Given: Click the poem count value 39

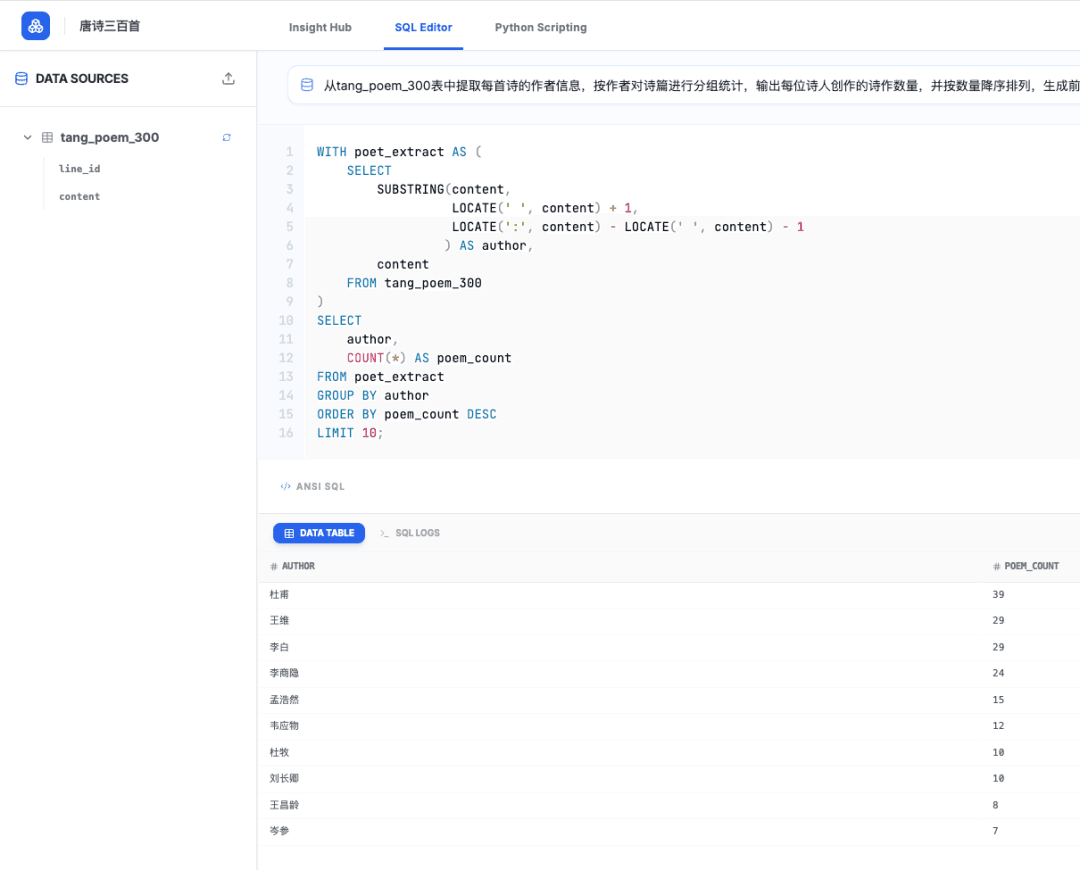Looking at the screenshot, I should tap(998, 594).
